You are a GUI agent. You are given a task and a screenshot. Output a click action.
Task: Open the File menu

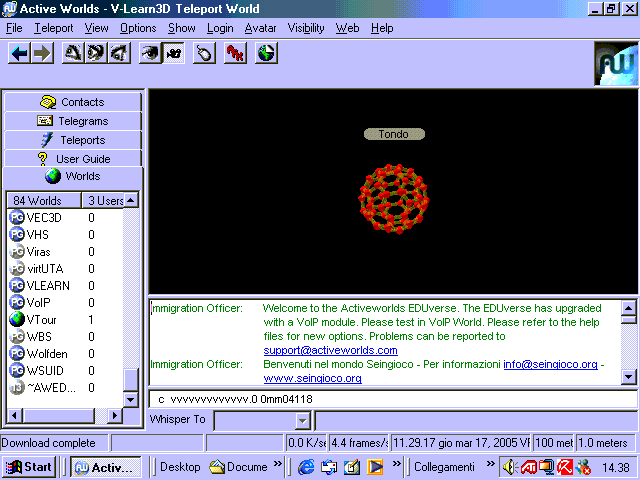tap(14, 28)
